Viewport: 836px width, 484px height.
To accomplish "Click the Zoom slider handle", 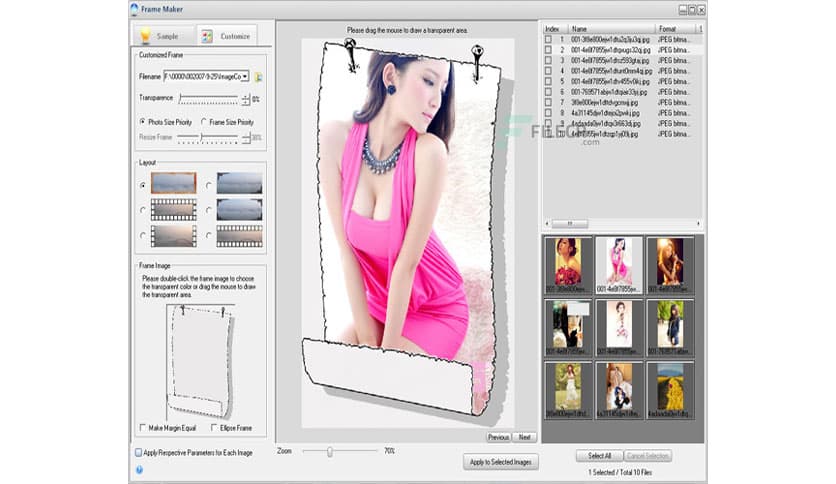I will [329, 452].
